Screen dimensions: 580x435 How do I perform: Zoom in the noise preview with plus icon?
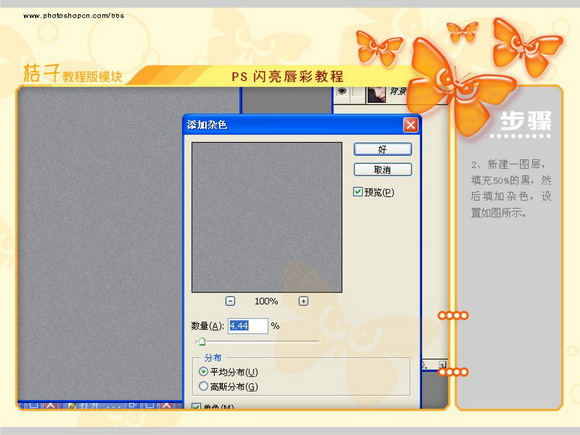(303, 301)
